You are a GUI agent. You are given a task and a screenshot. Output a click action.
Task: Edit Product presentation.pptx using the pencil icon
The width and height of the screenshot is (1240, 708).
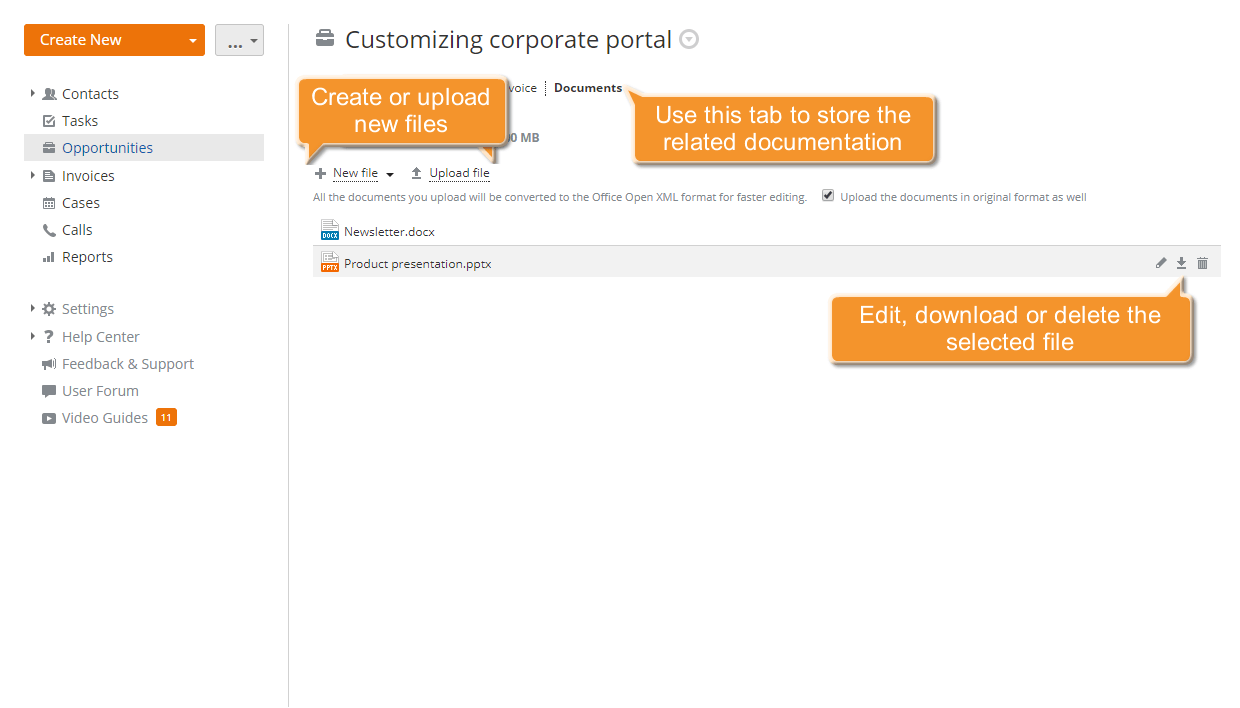1160,262
